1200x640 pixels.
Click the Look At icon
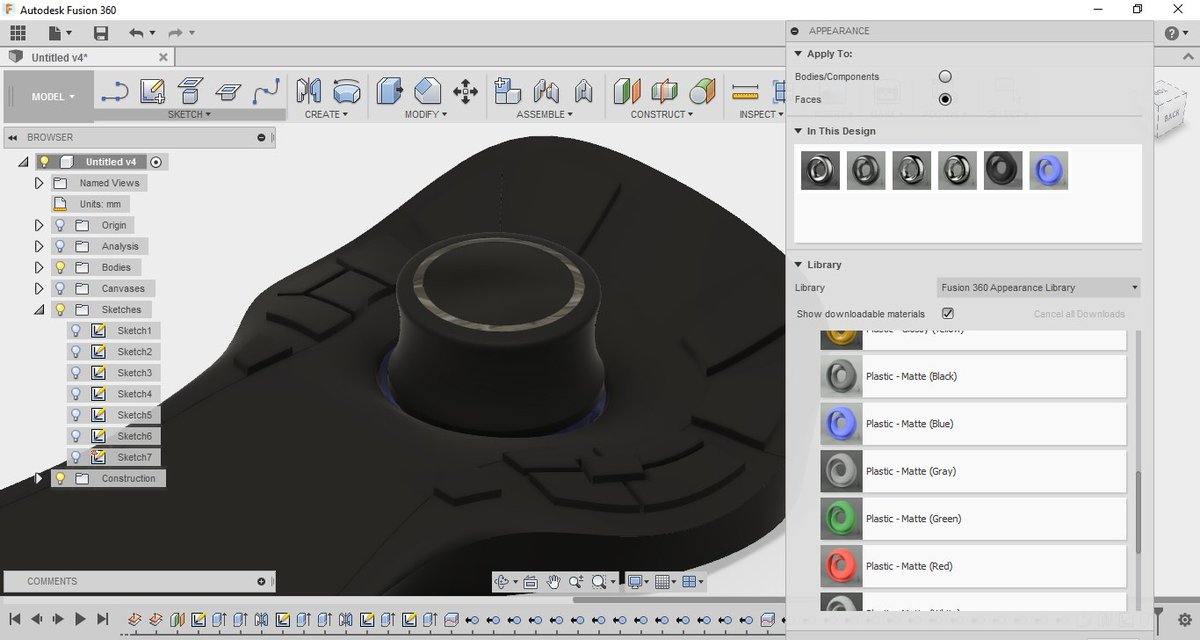click(530, 581)
